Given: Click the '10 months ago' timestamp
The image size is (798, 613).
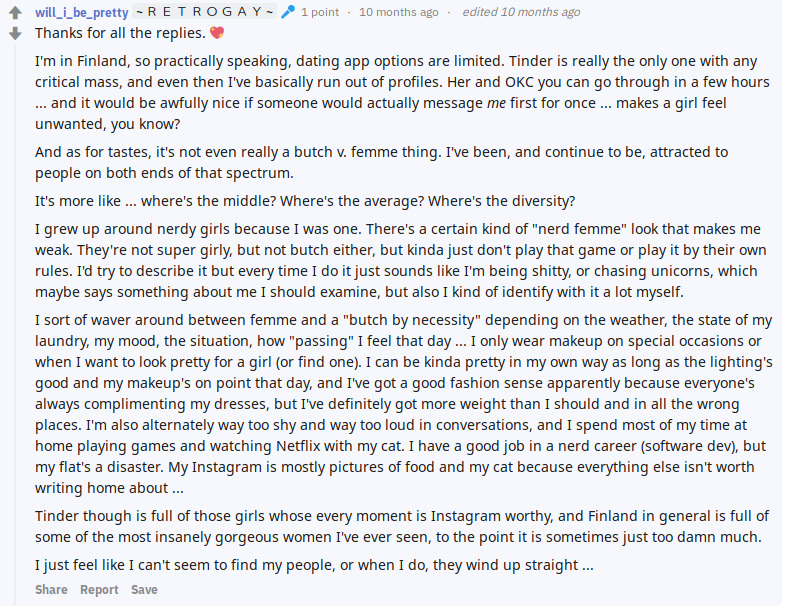Looking at the screenshot, I should pyautogui.click(x=398, y=12).
